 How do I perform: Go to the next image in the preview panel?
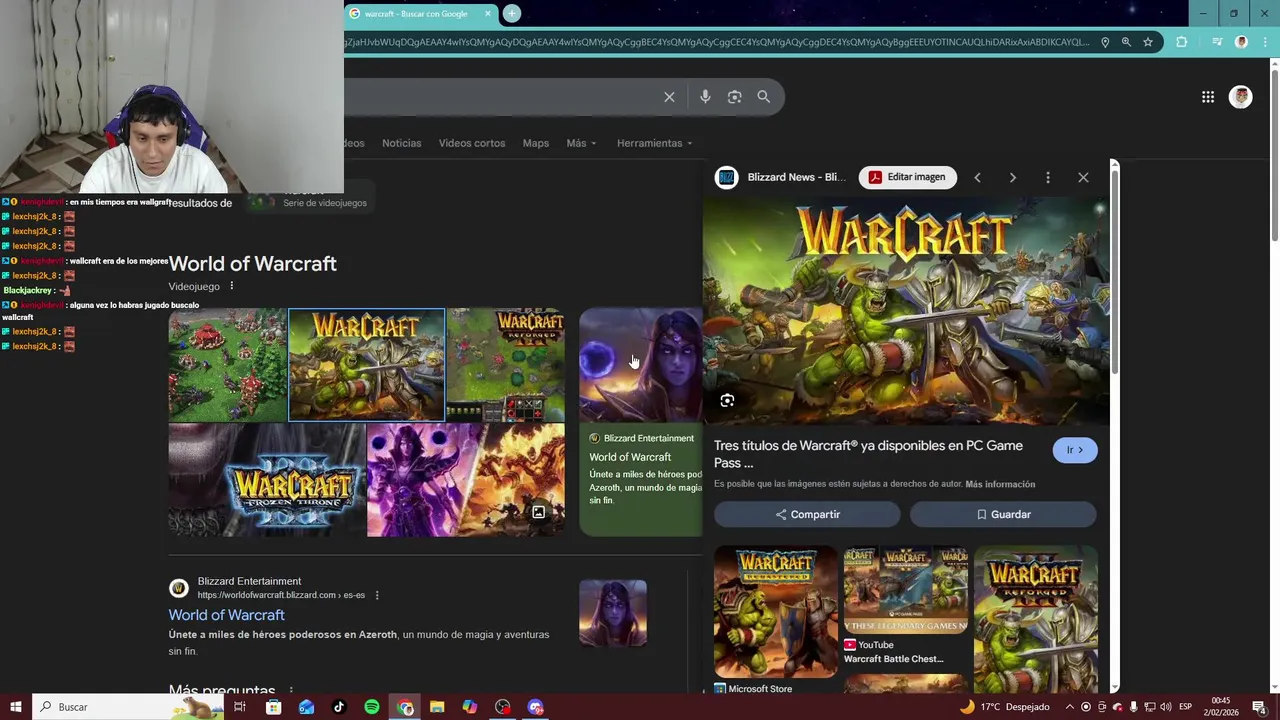(1012, 177)
